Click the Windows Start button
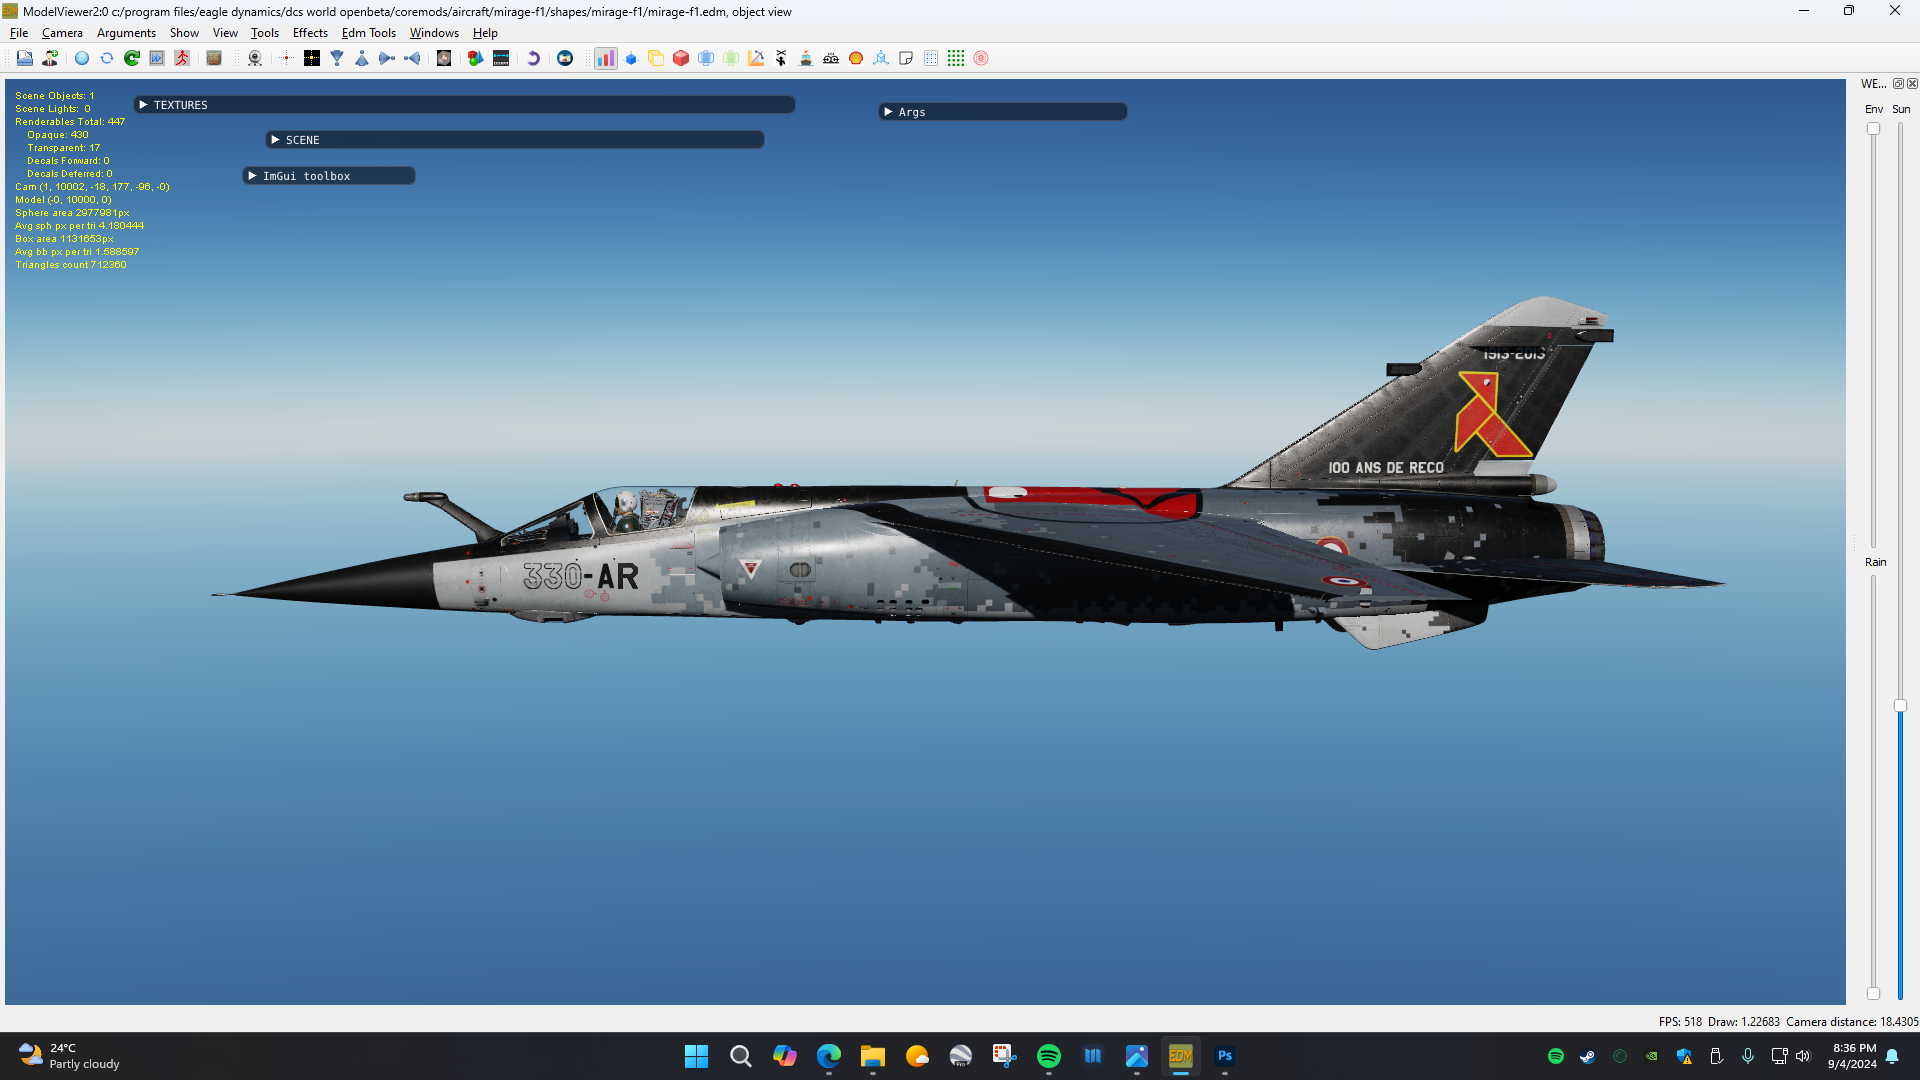The image size is (1920, 1080). (x=697, y=1056)
